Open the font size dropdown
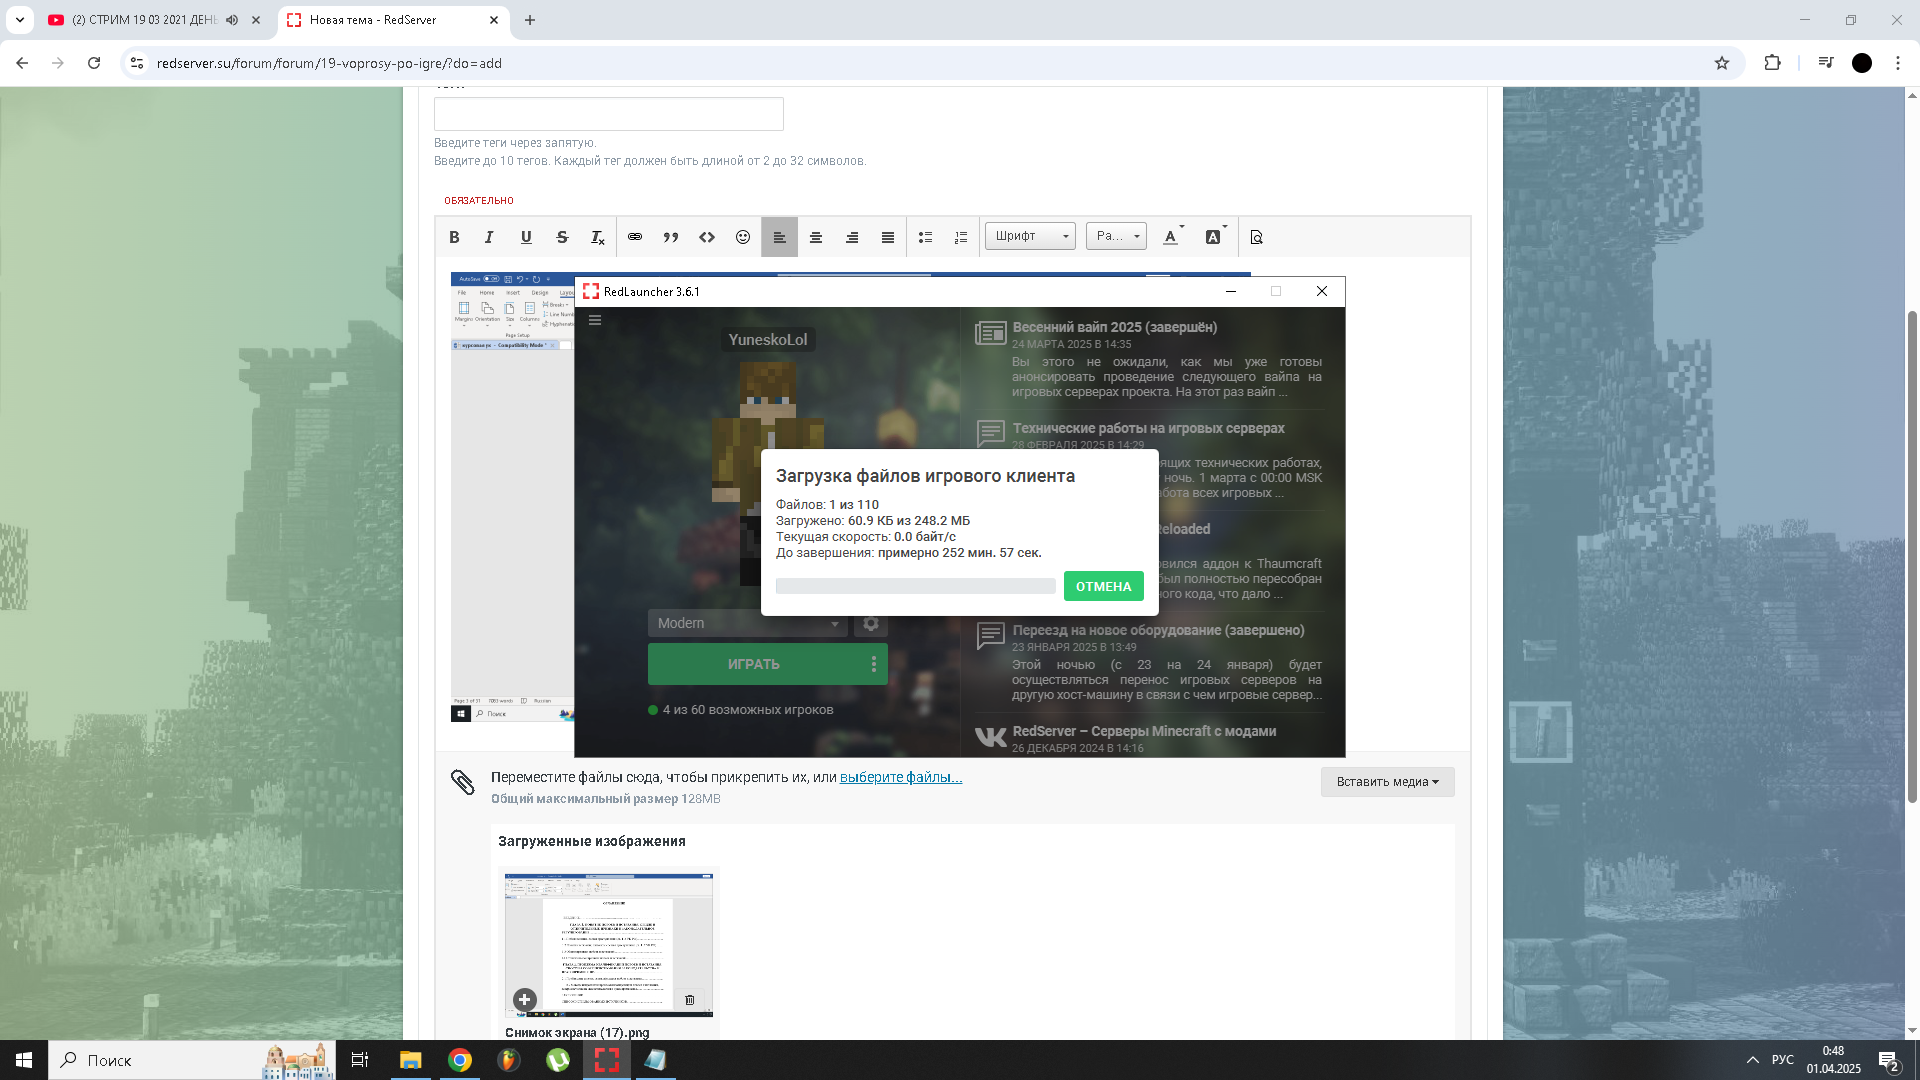1920x1080 pixels. tap(1116, 236)
